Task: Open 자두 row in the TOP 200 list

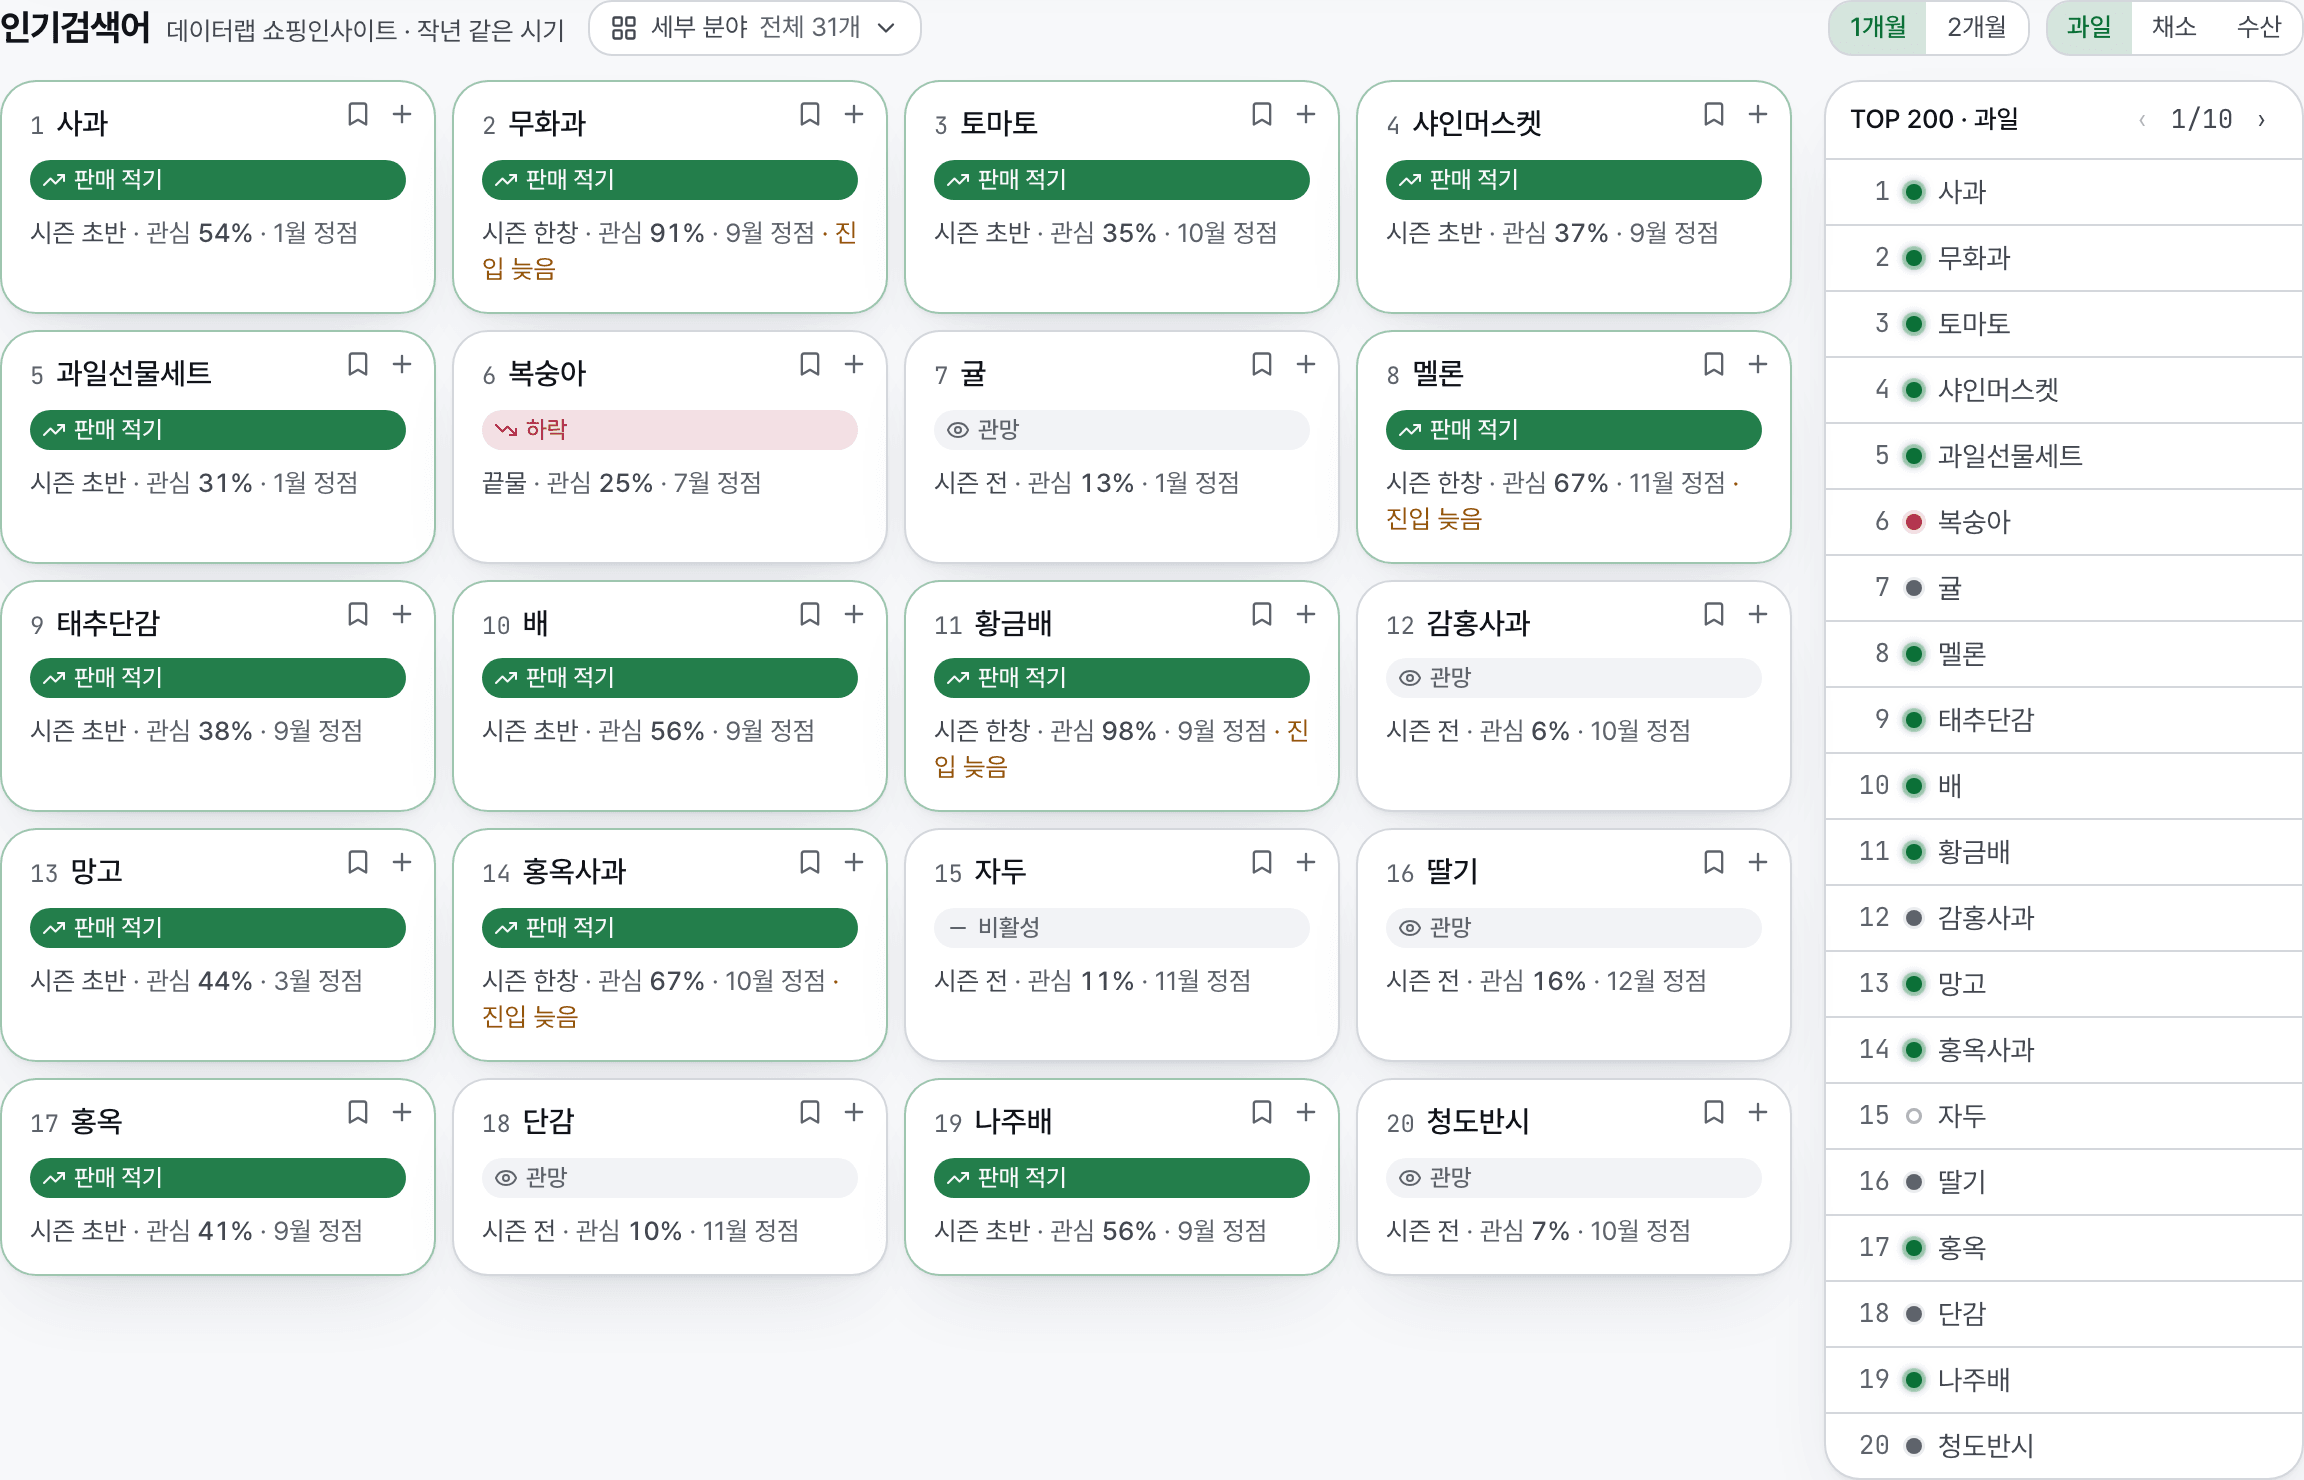Action: 2064,1116
